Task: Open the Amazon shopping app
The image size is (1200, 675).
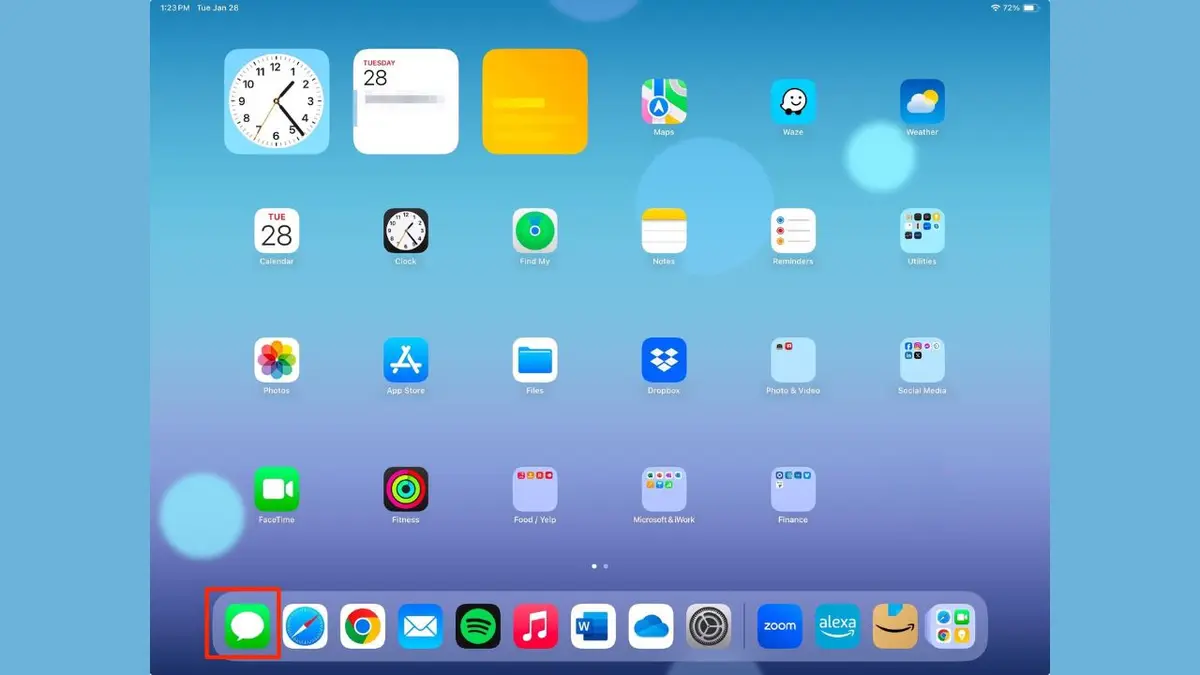Action: [x=895, y=626]
